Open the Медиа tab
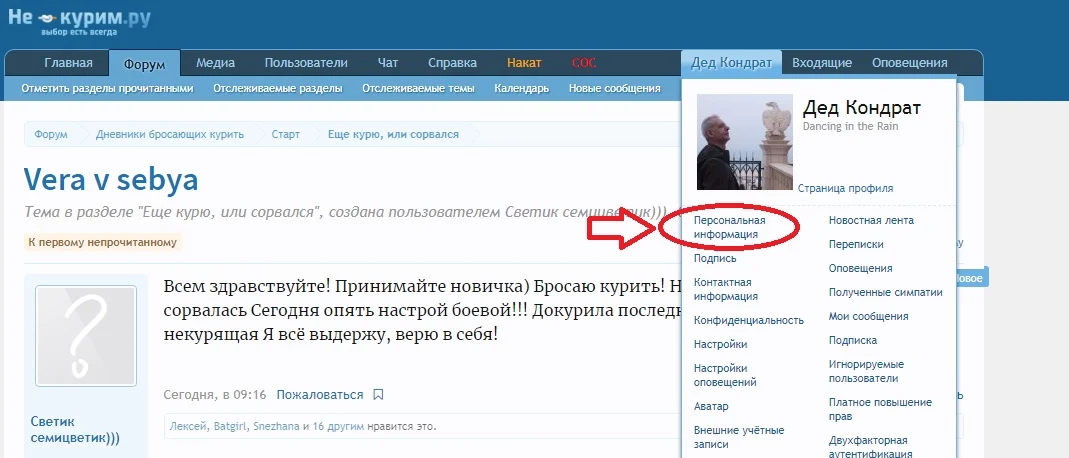The image size is (1069, 458). 215,63
